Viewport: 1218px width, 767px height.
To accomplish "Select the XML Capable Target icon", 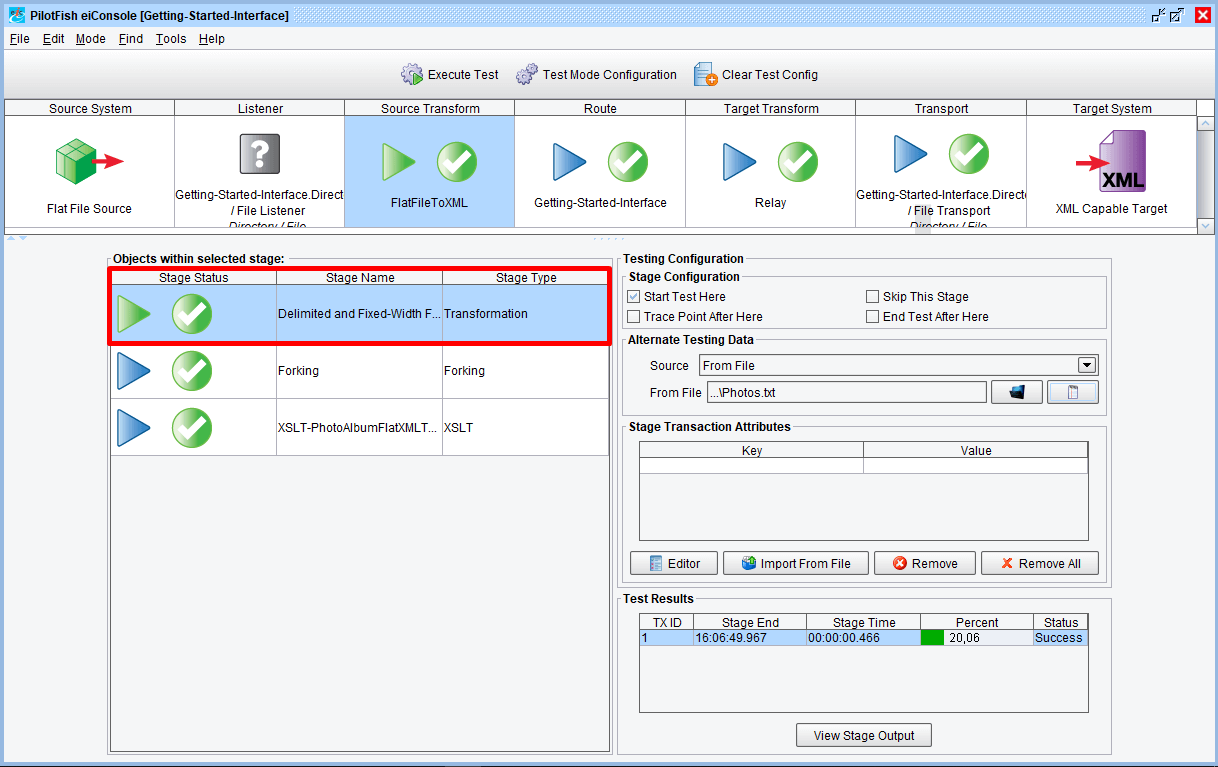I will point(1111,162).
